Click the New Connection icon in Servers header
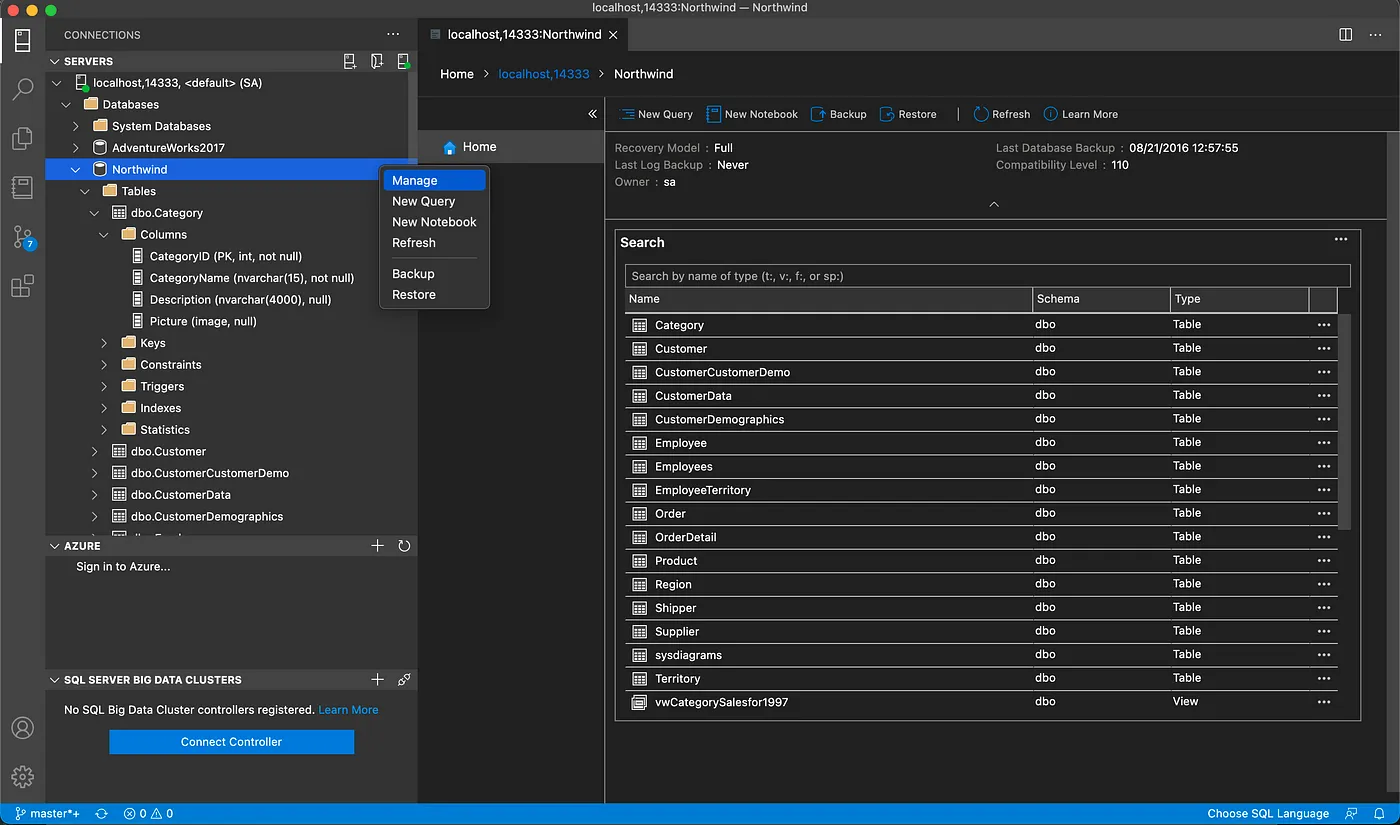 [x=350, y=61]
